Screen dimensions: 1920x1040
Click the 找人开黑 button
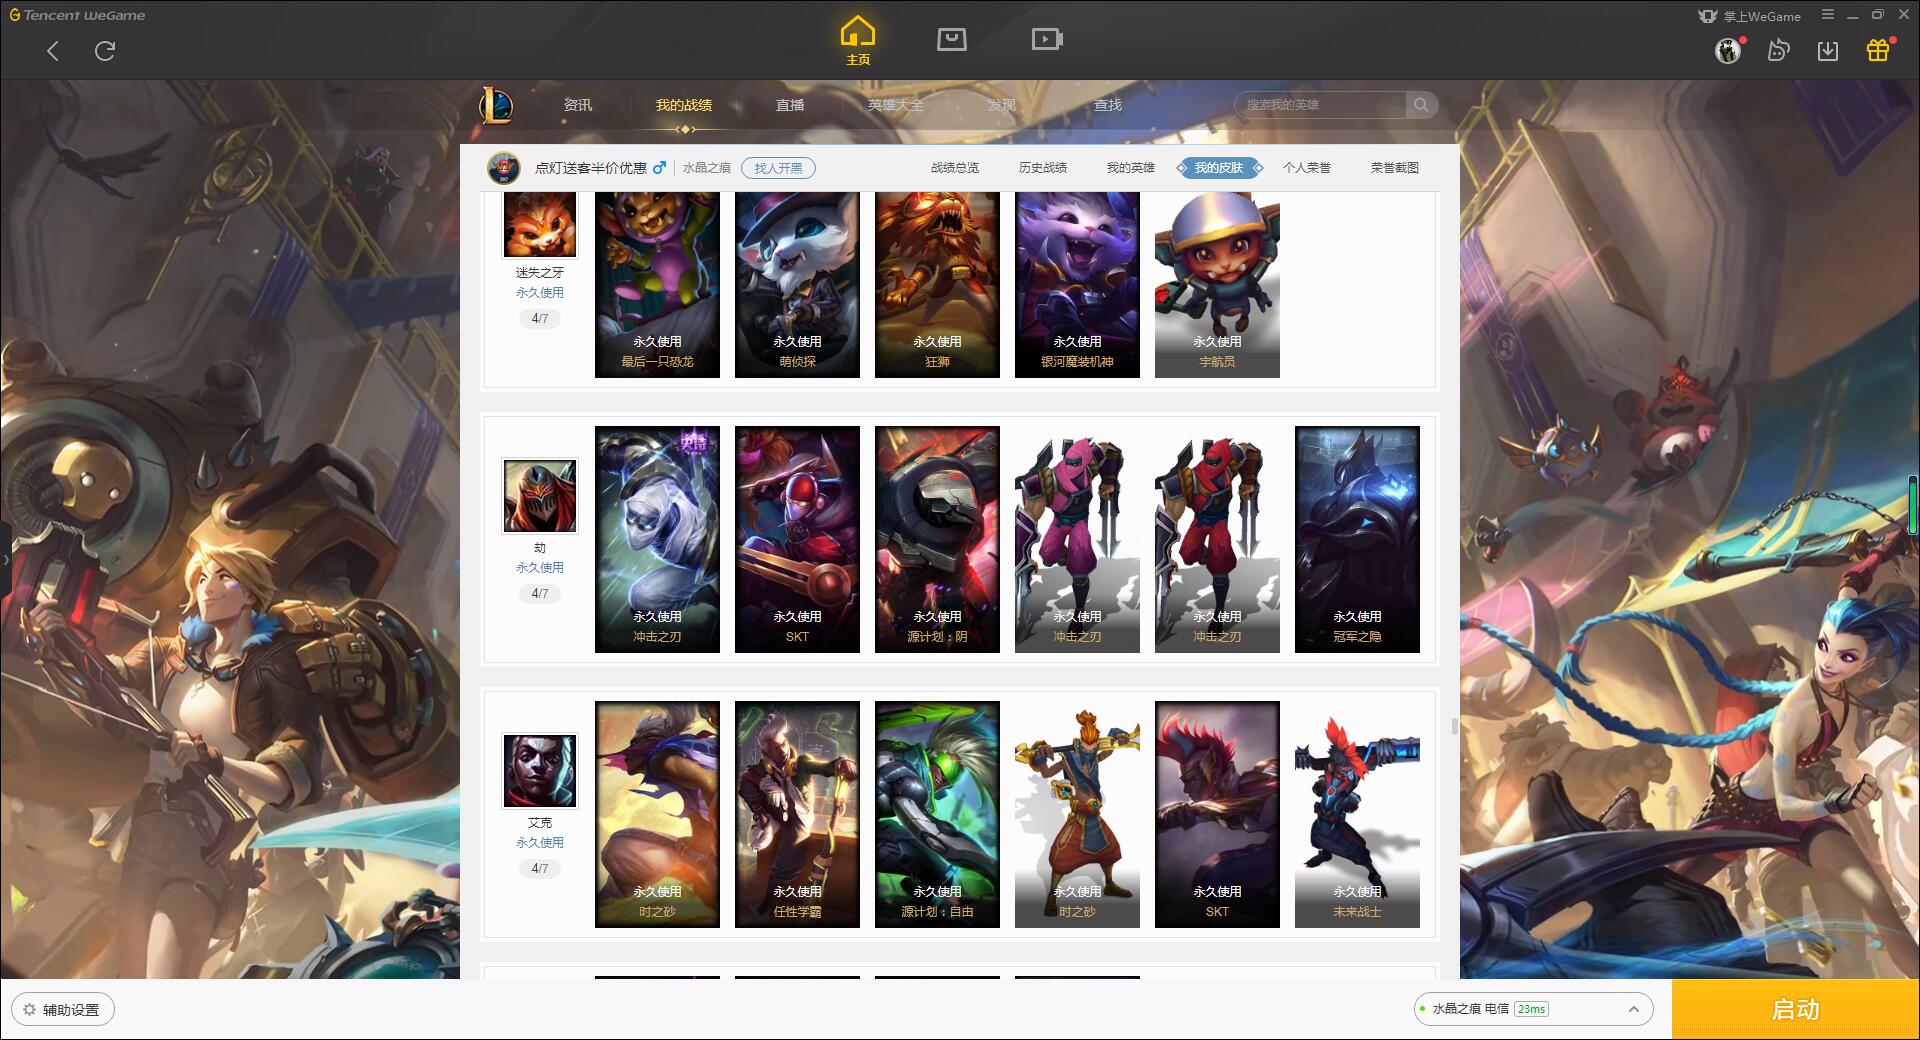778,168
